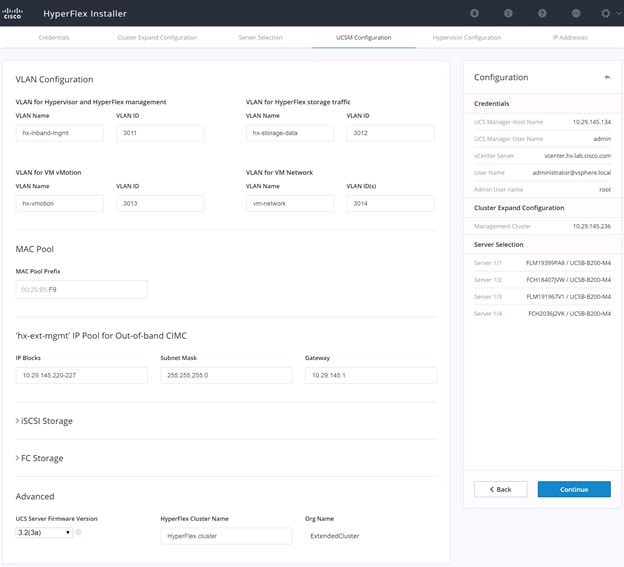Focus the hx-inband-mgmt VLAN Name field
This screenshot has width=624, height=567.
pos(60,133)
